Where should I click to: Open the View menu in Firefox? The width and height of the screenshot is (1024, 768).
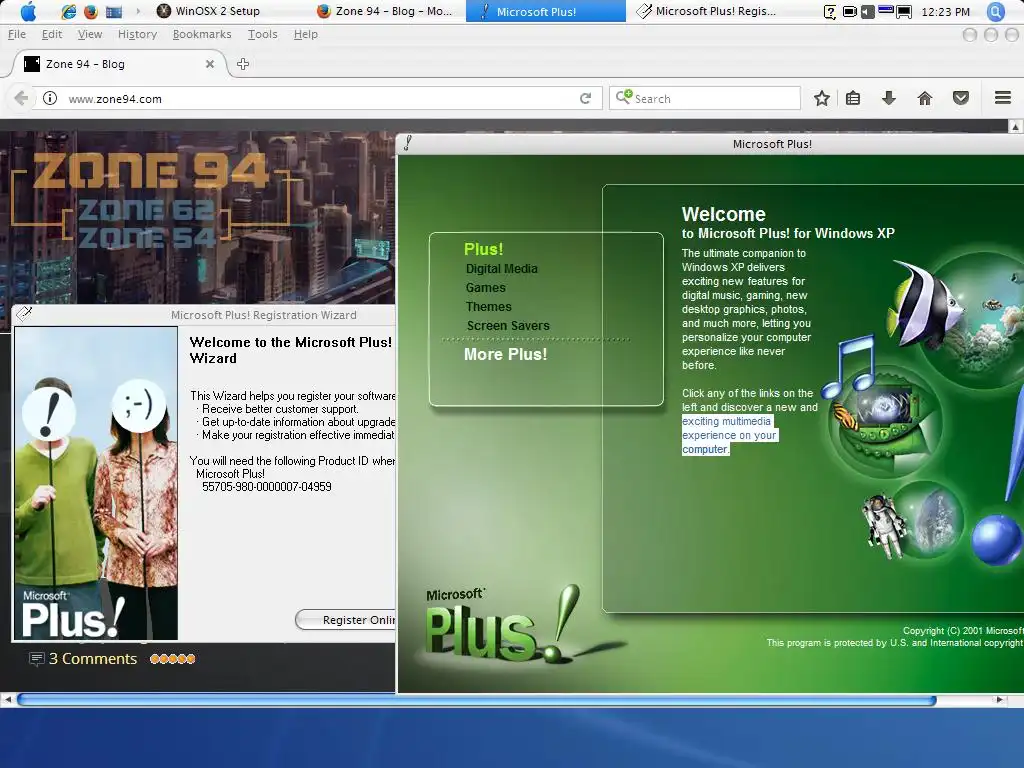point(89,34)
